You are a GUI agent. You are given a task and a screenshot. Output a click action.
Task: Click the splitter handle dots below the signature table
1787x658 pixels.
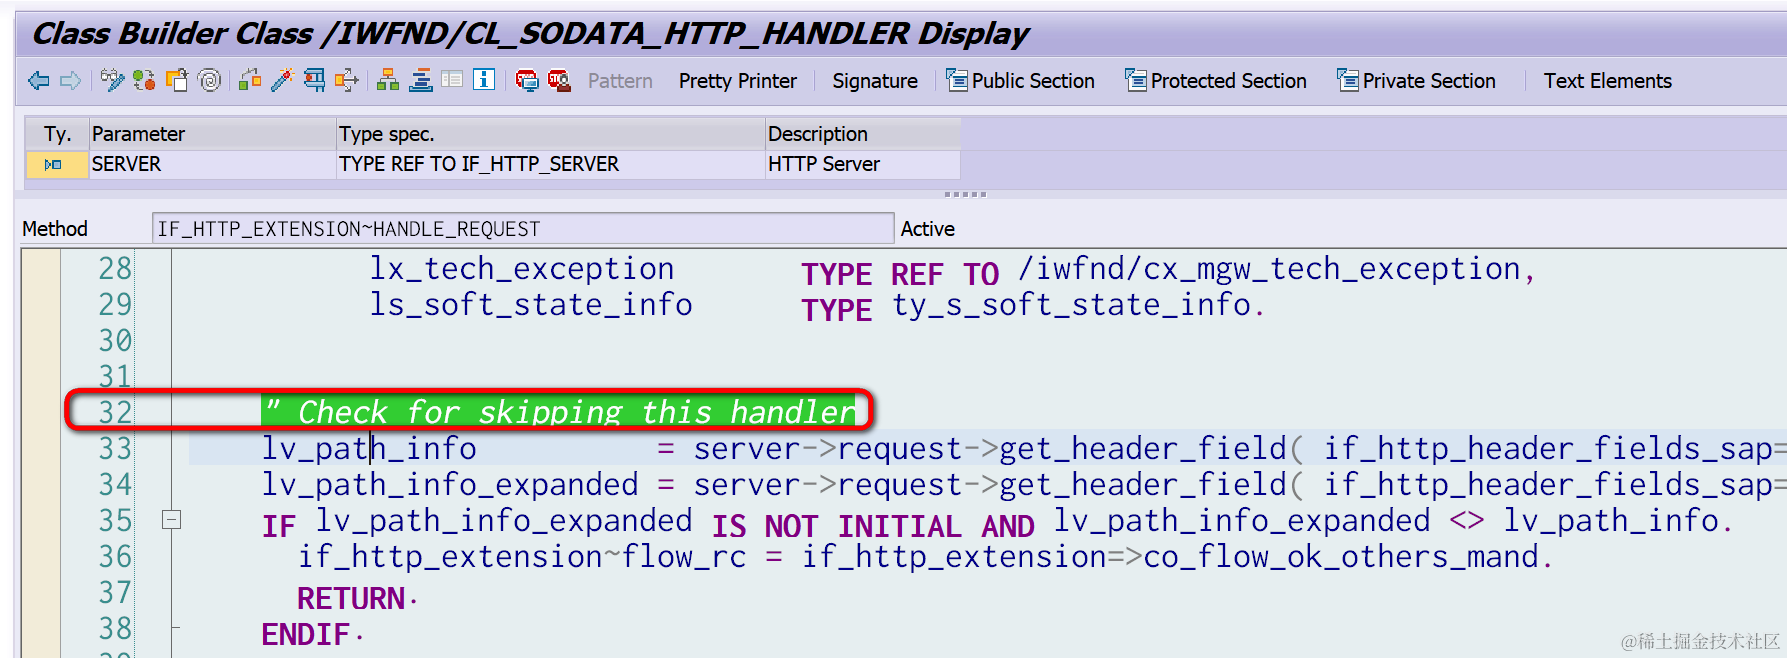[x=965, y=194]
